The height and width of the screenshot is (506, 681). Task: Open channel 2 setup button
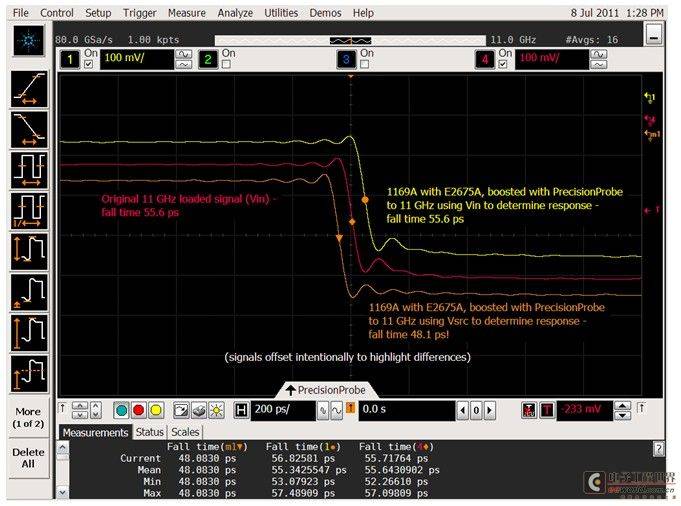coord(208,59)
